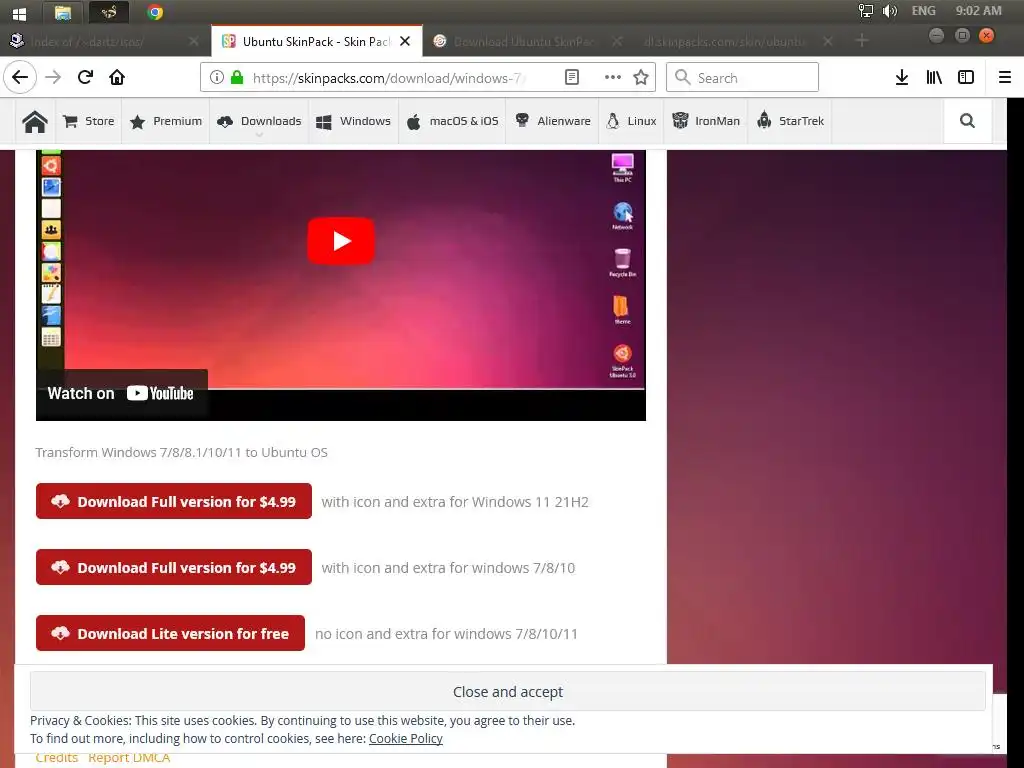The height and width of the screenshot is (768, 1024).
Task: Click the 'Transform Windows 7/8/8.1/10/11 to Ubuntu OS' text
Action: pos(182,453)
